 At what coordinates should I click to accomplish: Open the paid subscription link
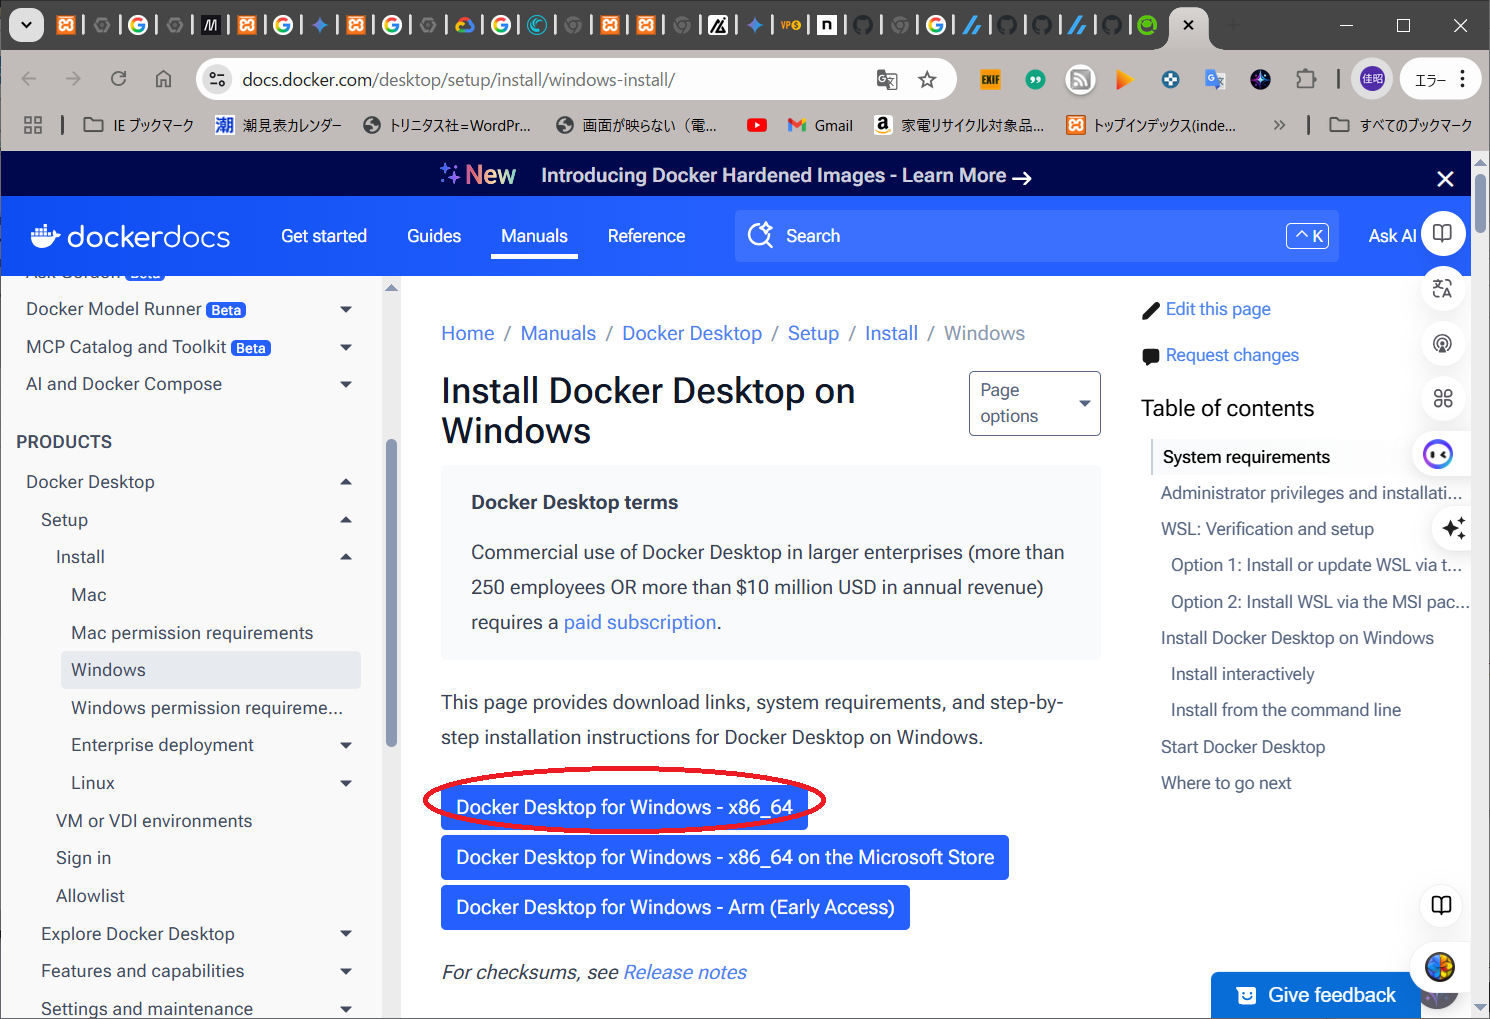tap(639, 622)
